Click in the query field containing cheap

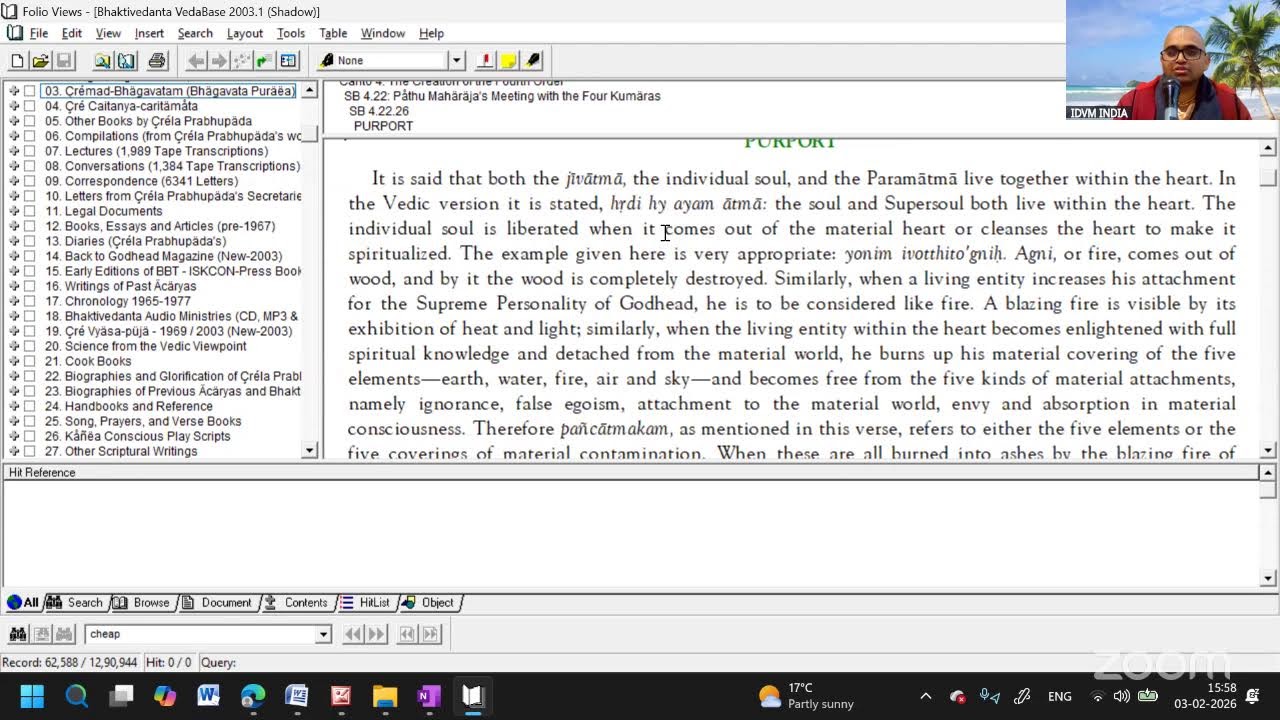point(200,634)
